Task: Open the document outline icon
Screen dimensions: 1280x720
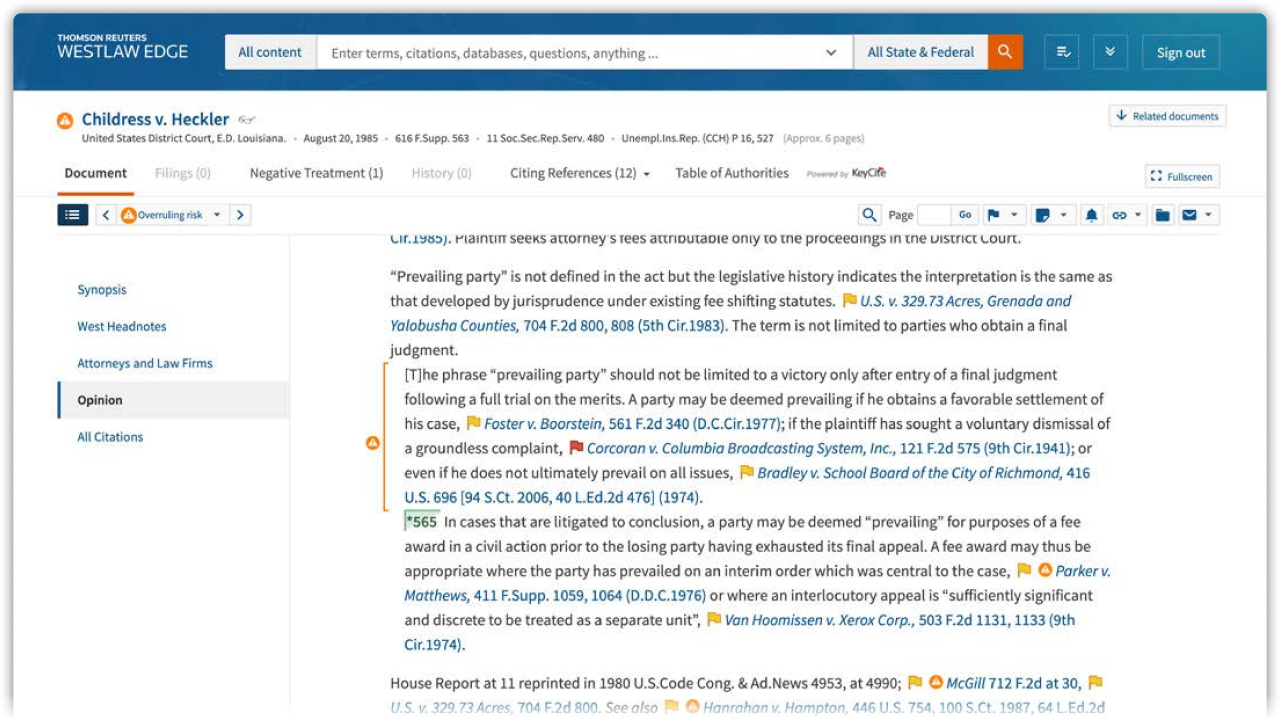Action: (x=72, y=214)
